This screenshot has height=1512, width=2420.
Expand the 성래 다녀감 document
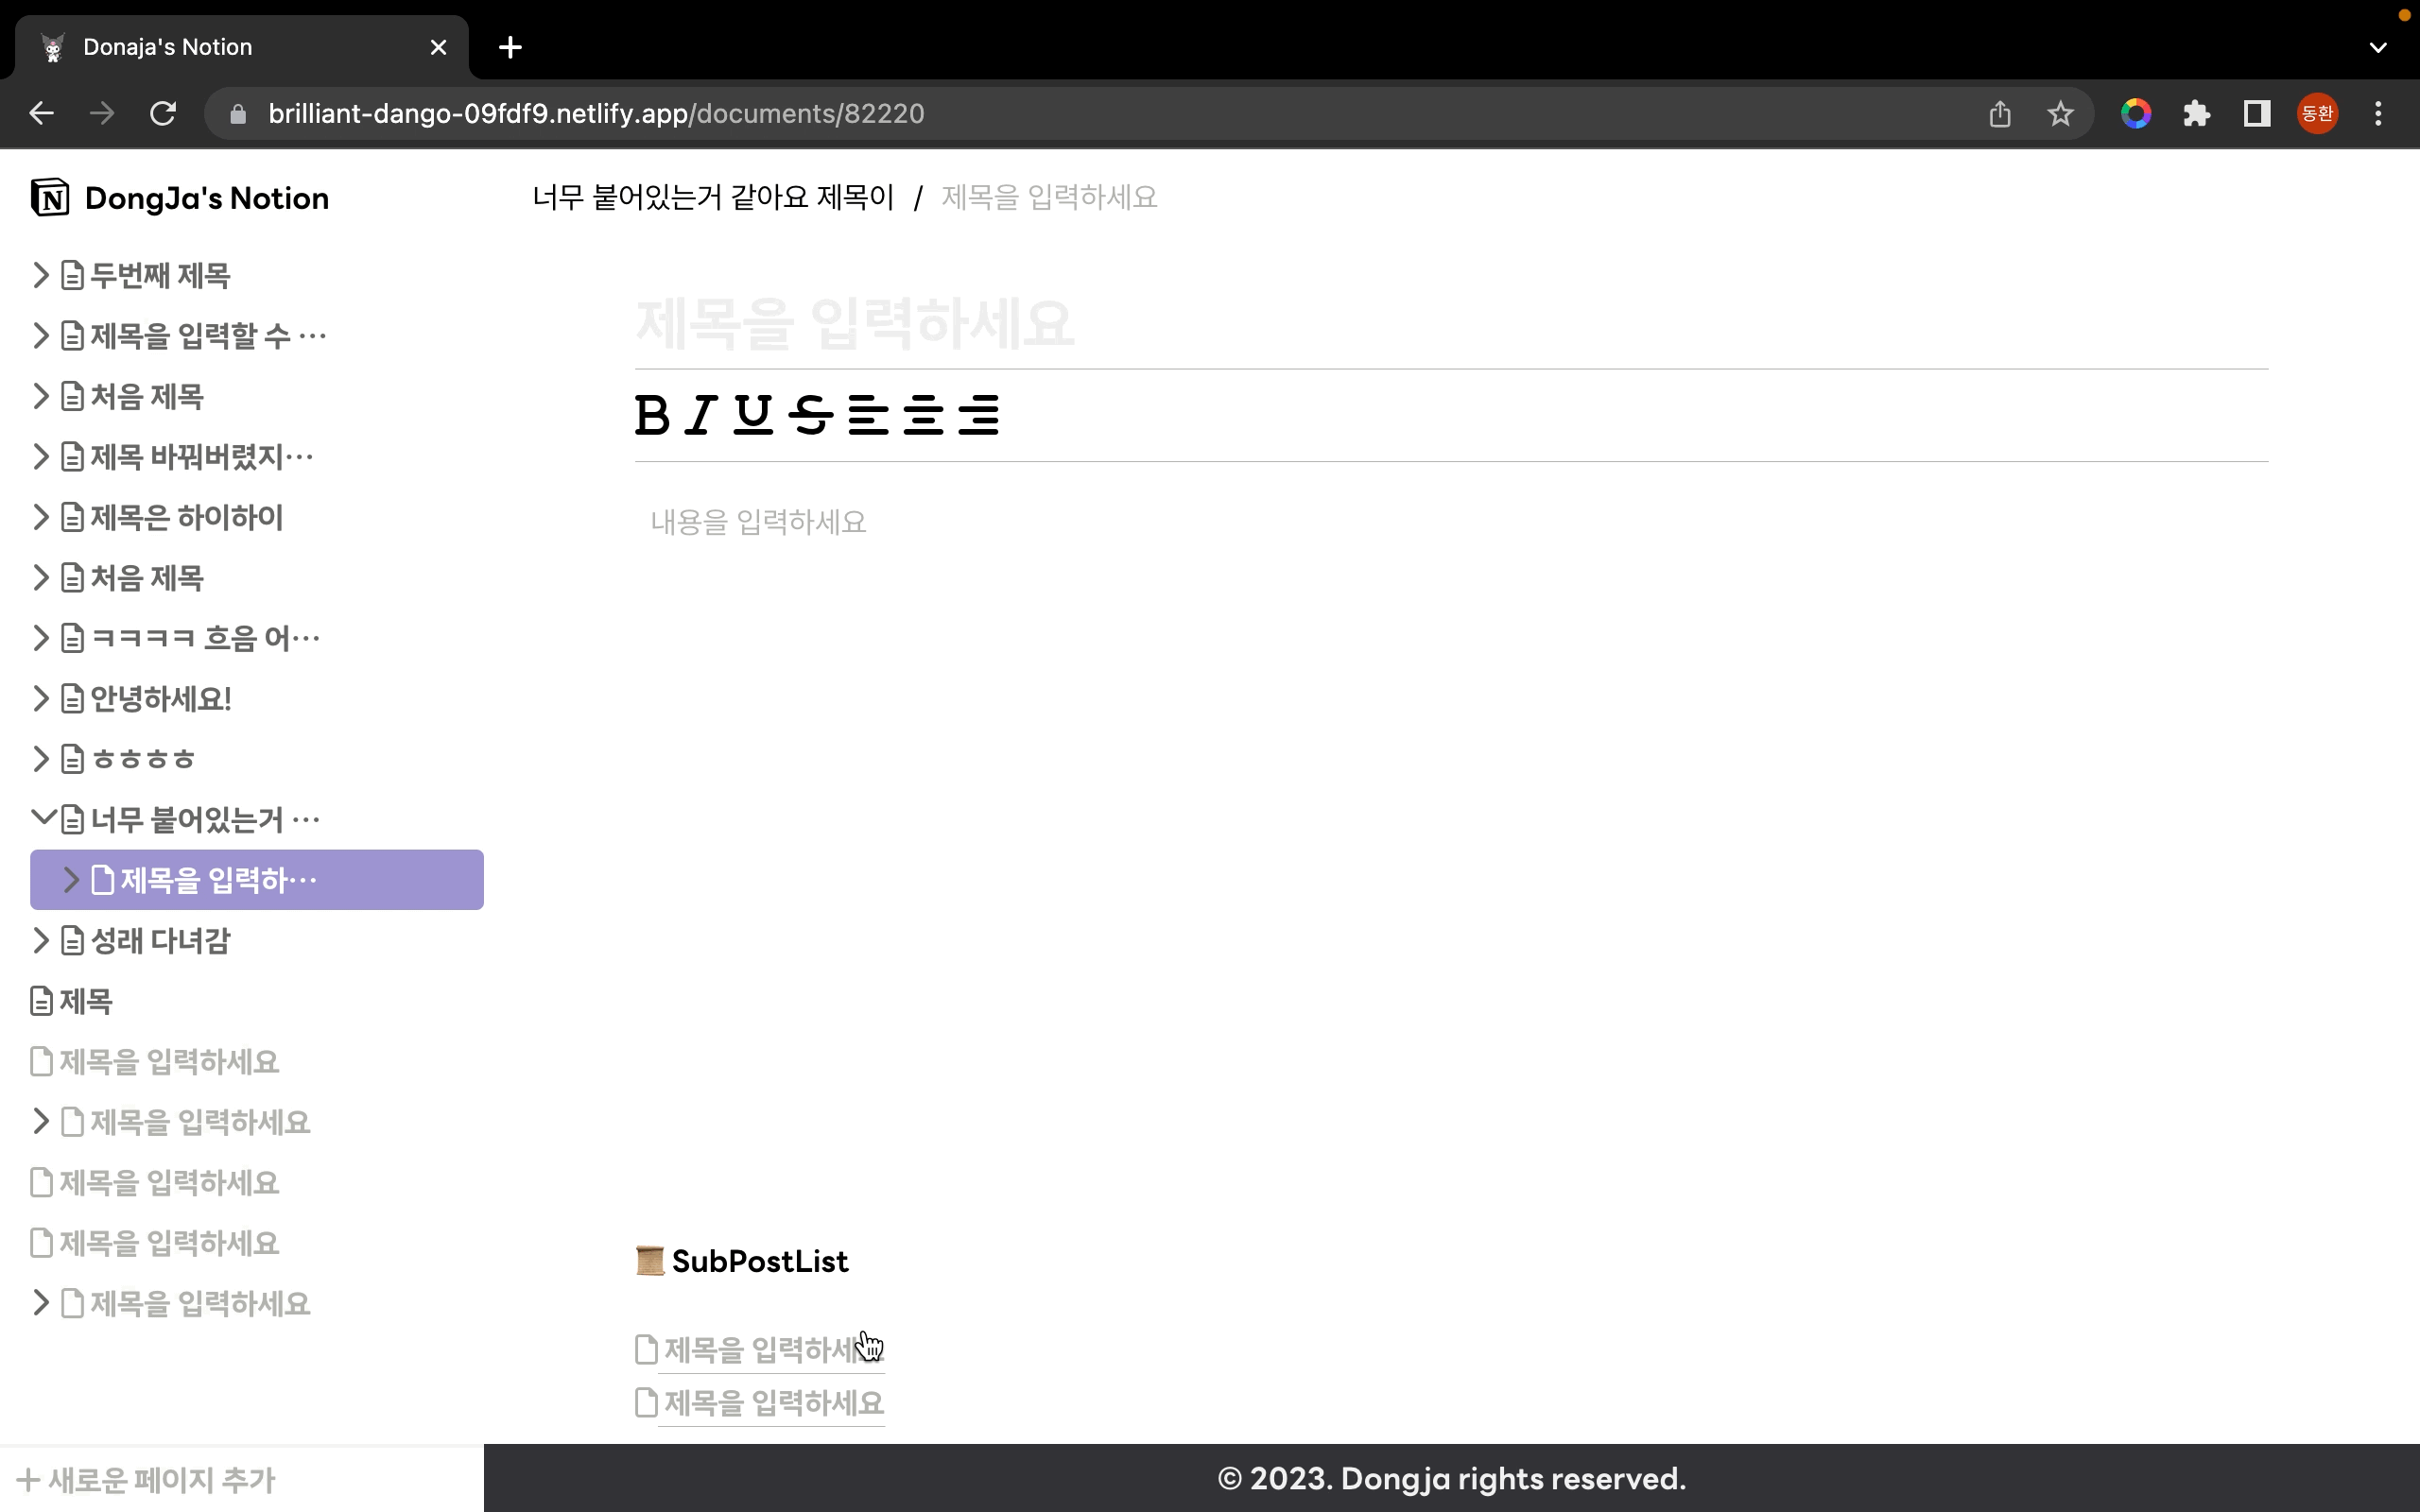pyautogui.click(x=40, y=940)
